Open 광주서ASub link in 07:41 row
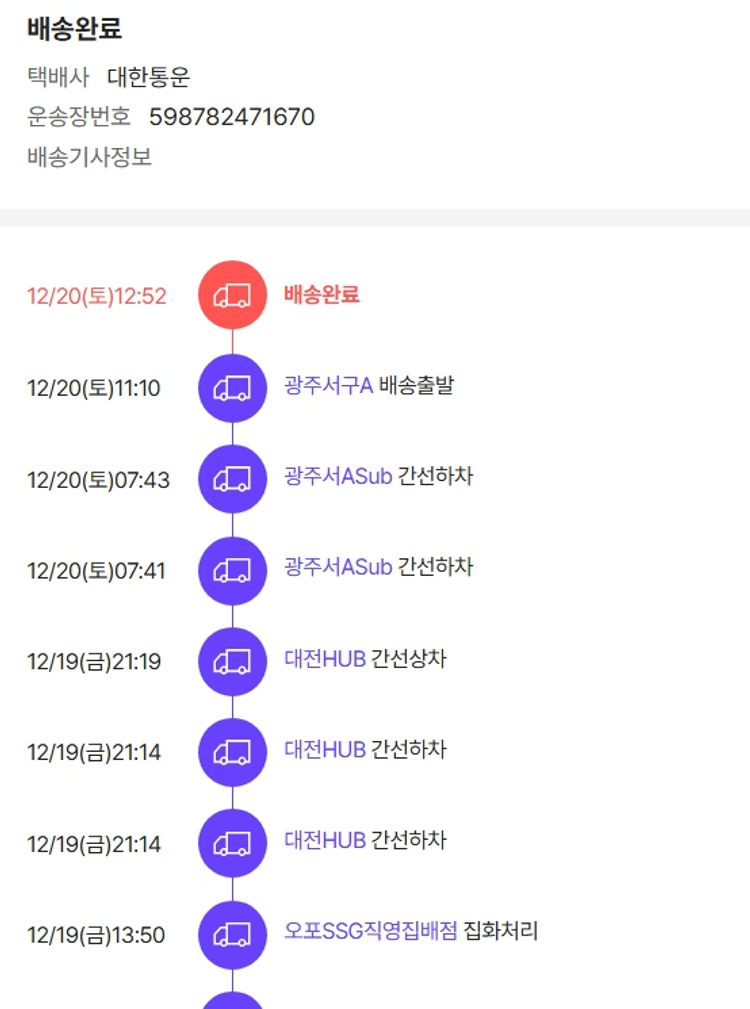 [338, 568]
